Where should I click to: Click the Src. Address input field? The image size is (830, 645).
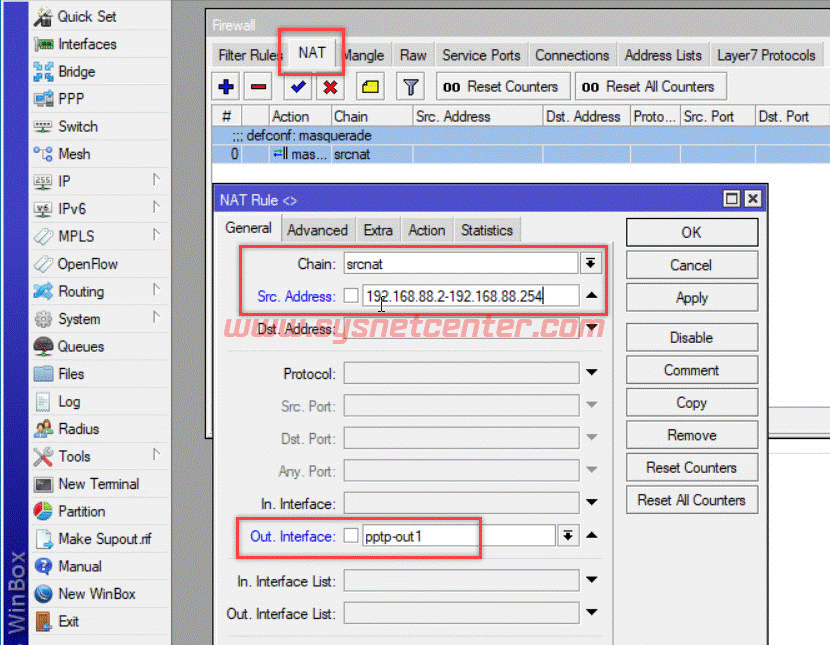click(469, 296)
